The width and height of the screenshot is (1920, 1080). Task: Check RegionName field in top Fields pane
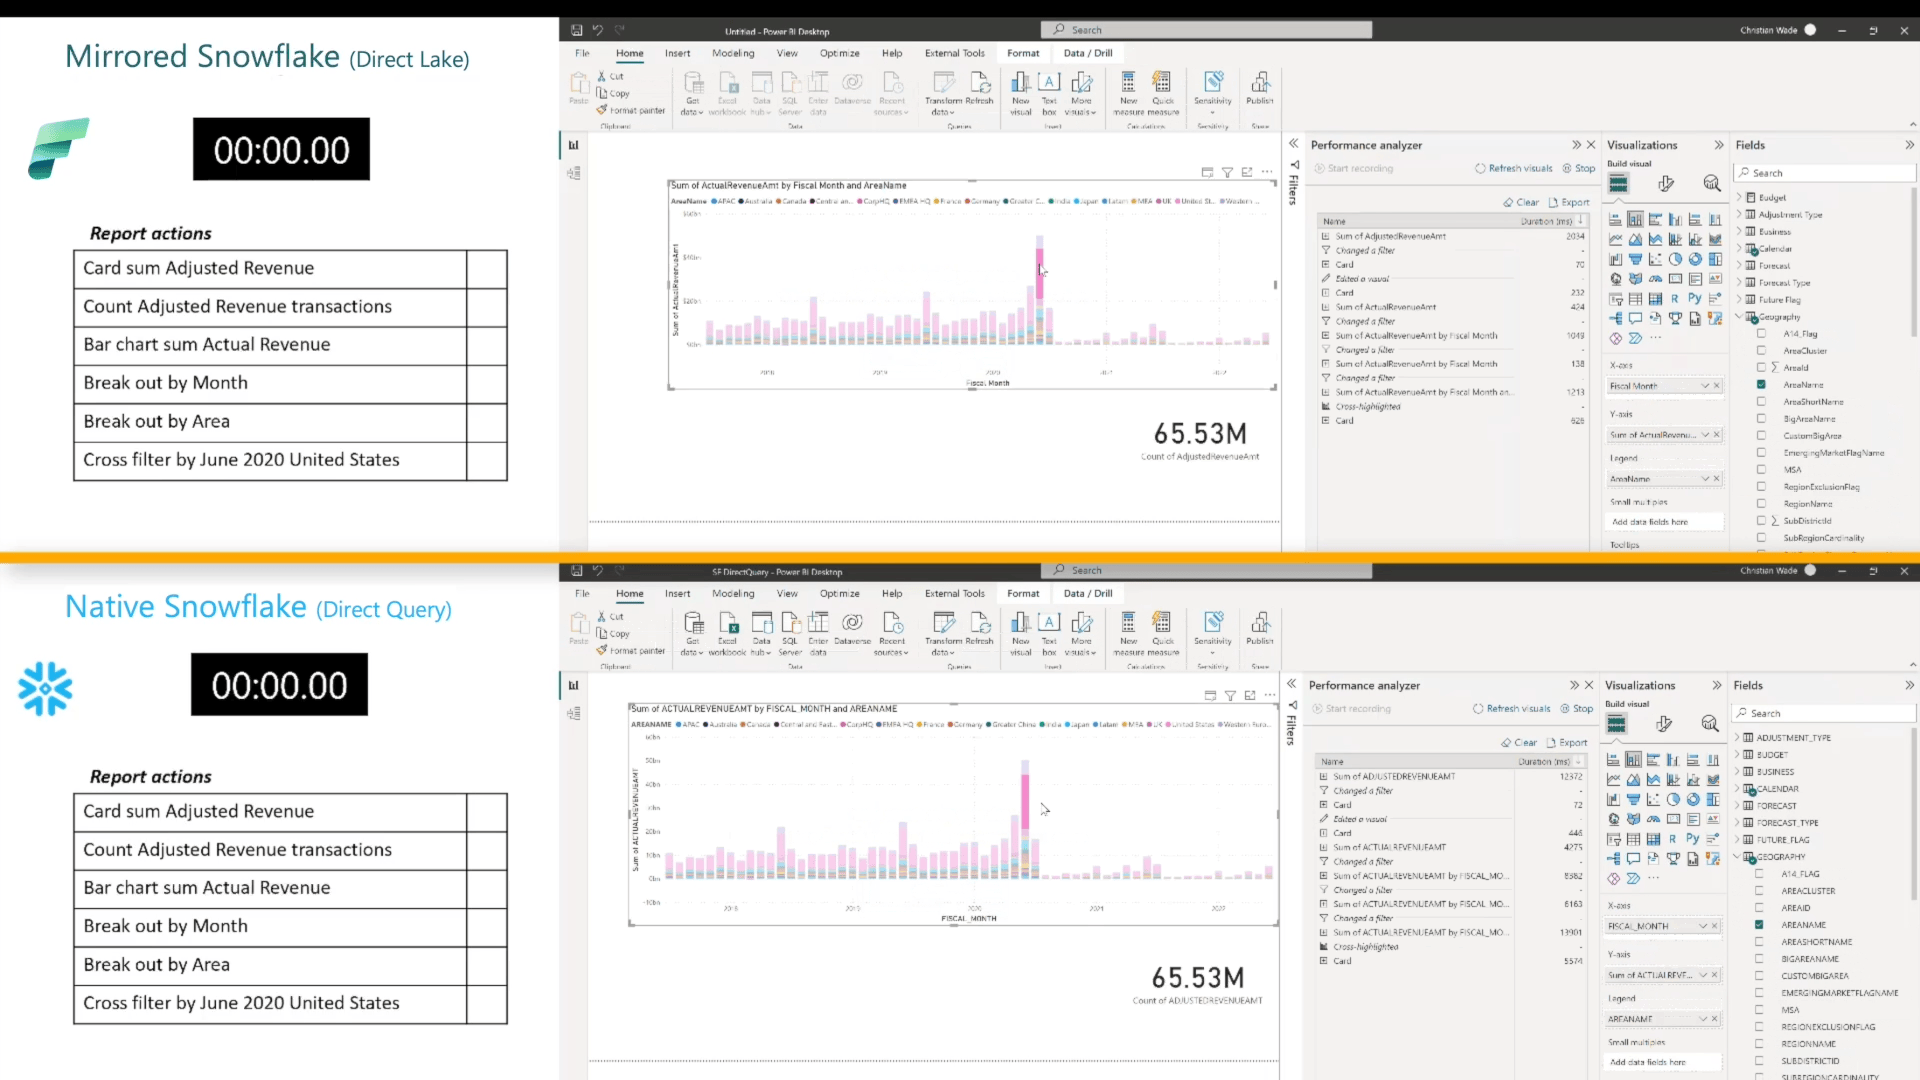coord(1761,504)
